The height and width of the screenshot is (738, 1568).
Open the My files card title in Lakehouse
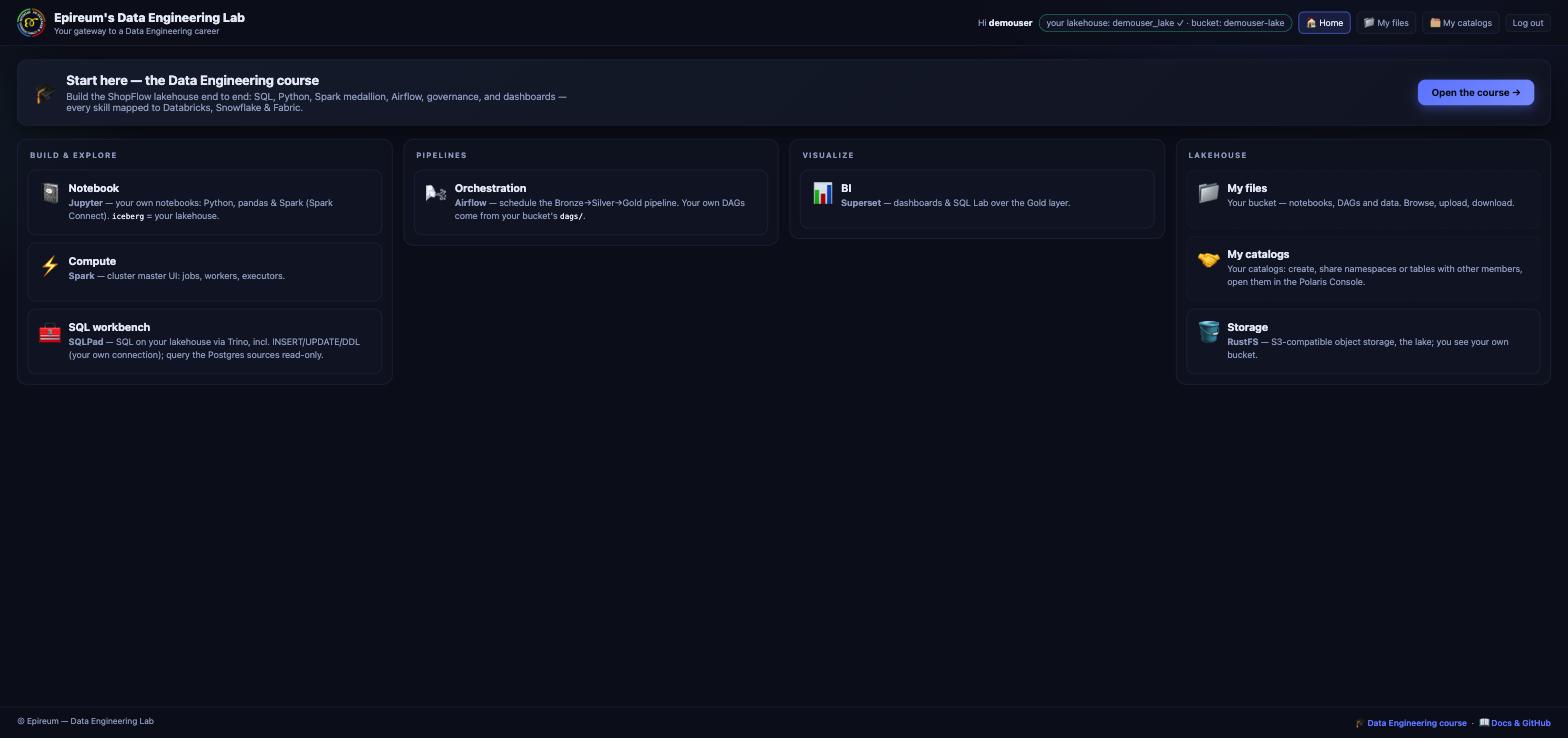coord(1247,188)
